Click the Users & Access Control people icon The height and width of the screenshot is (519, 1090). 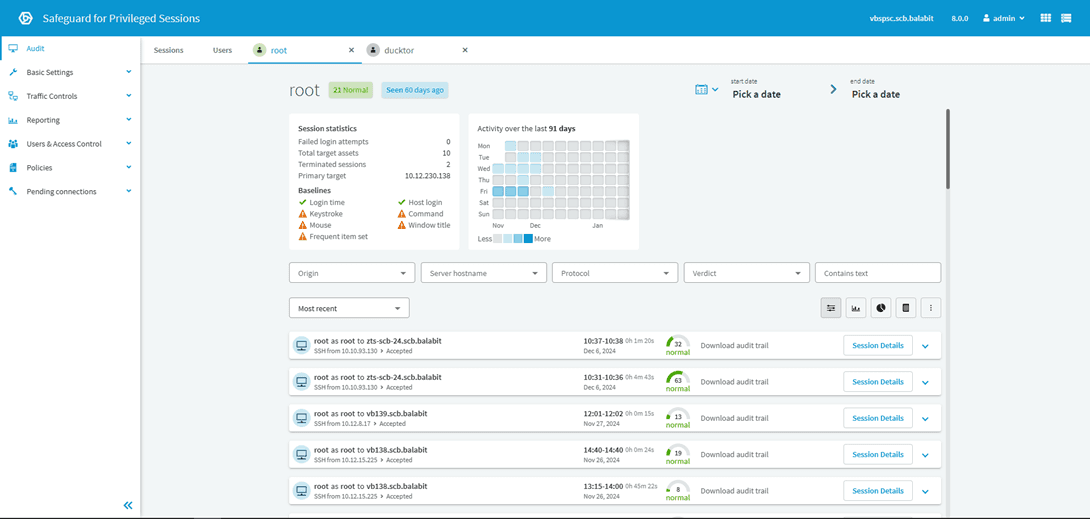13,144
